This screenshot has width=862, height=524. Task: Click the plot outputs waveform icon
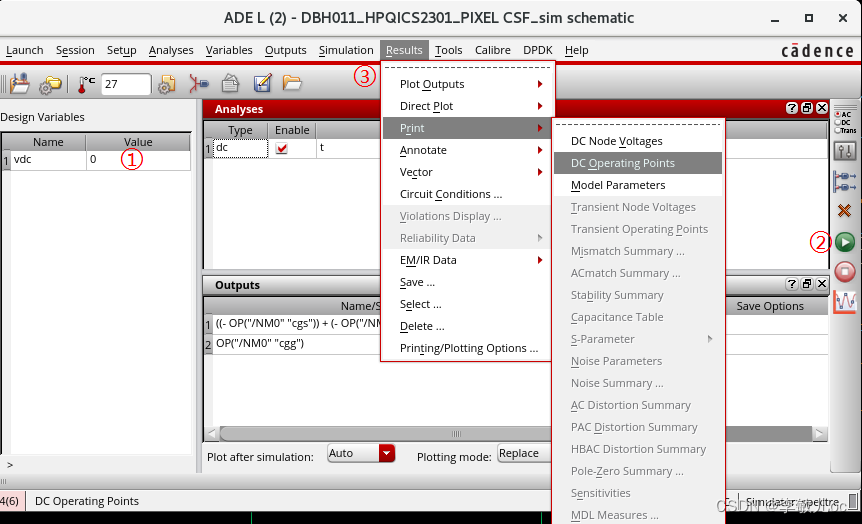[x=845, y=302]
